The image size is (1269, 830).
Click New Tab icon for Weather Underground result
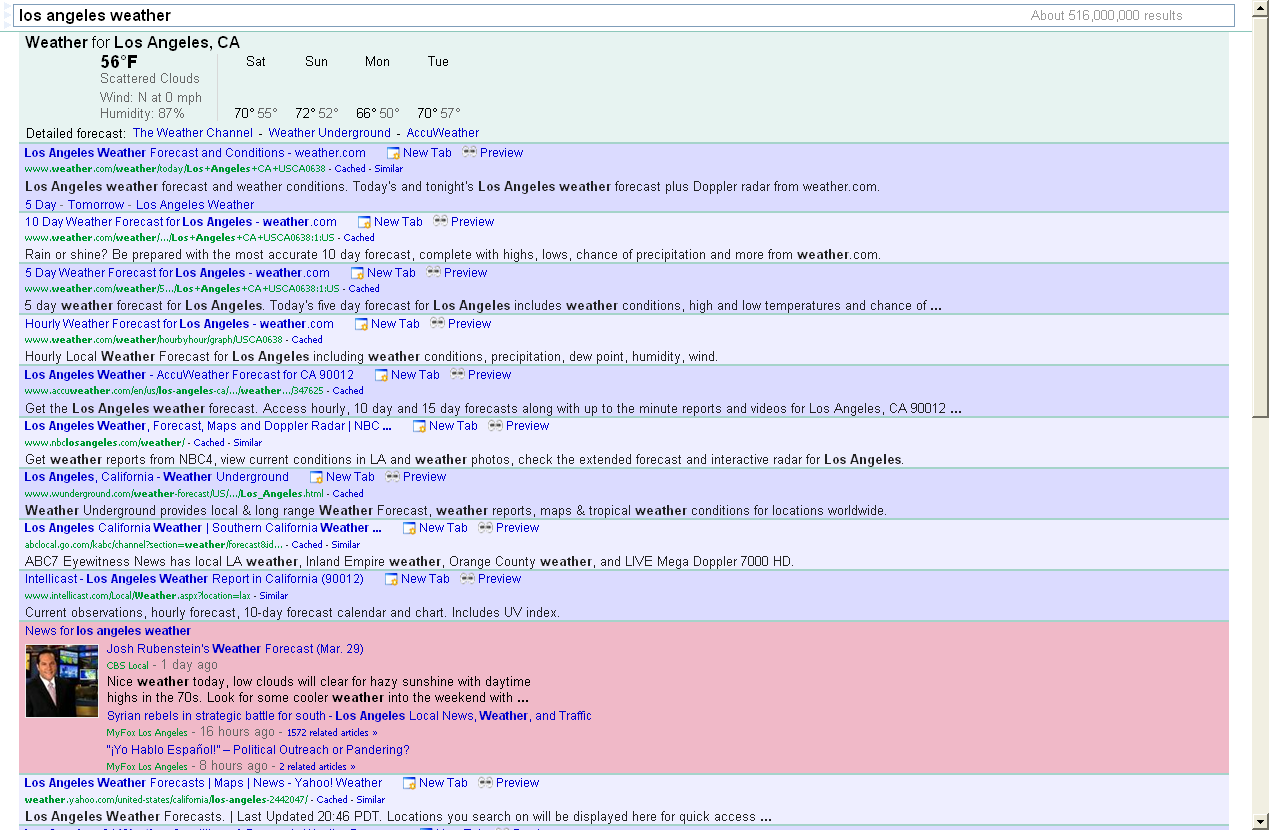coord(316,478)
